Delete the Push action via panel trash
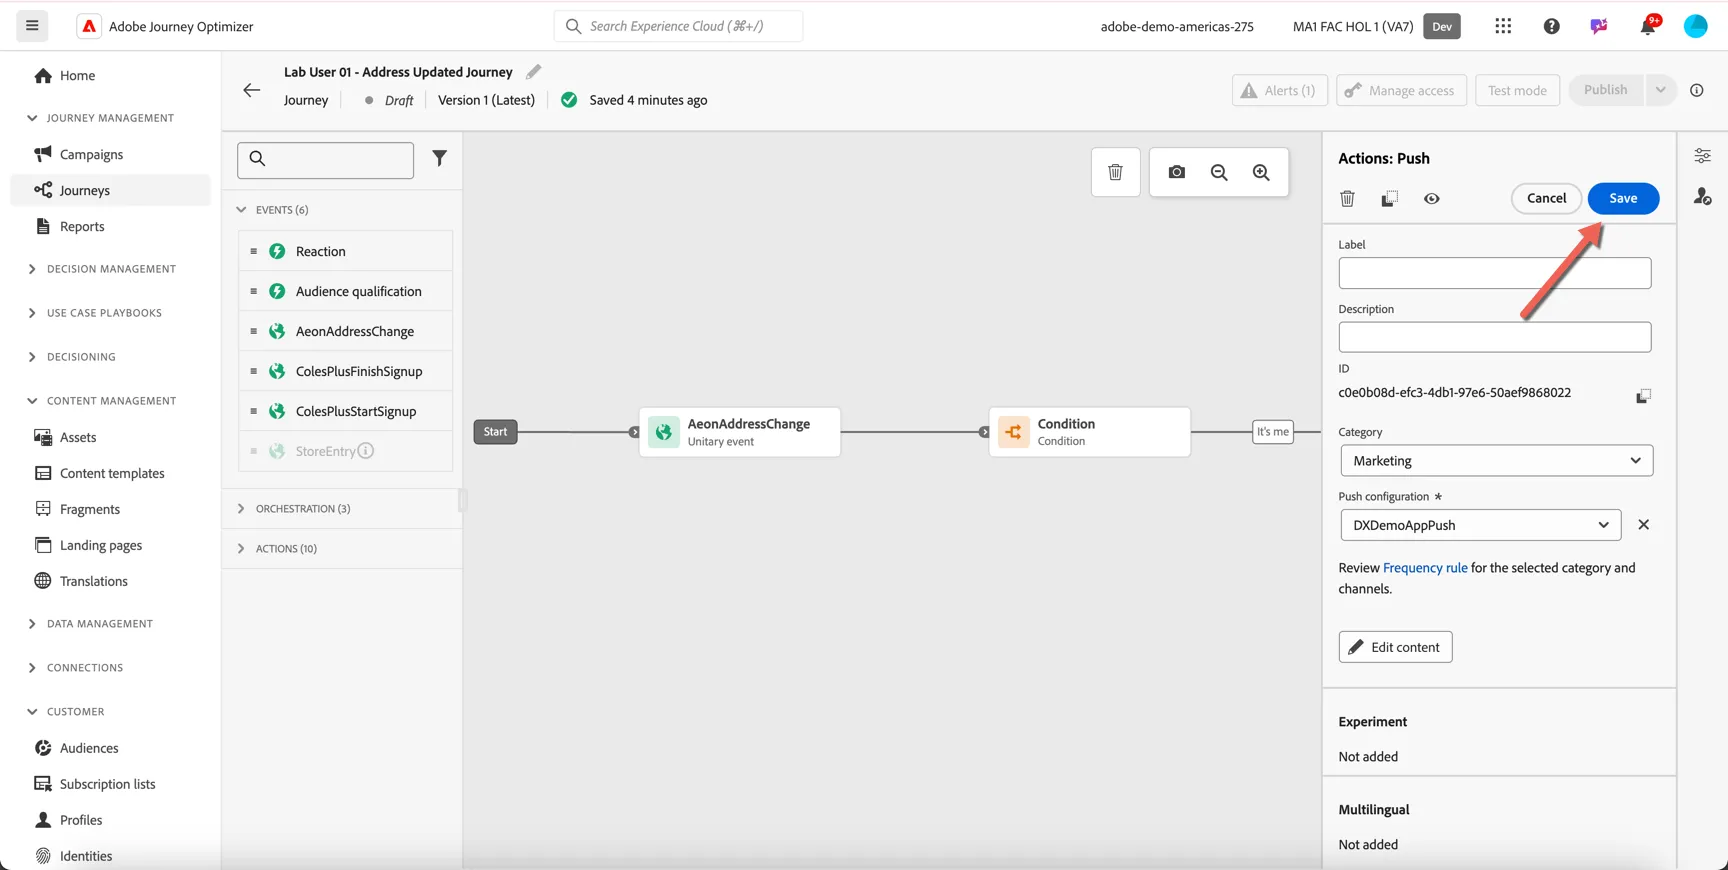1728x870 pixels. [1347, 198]
